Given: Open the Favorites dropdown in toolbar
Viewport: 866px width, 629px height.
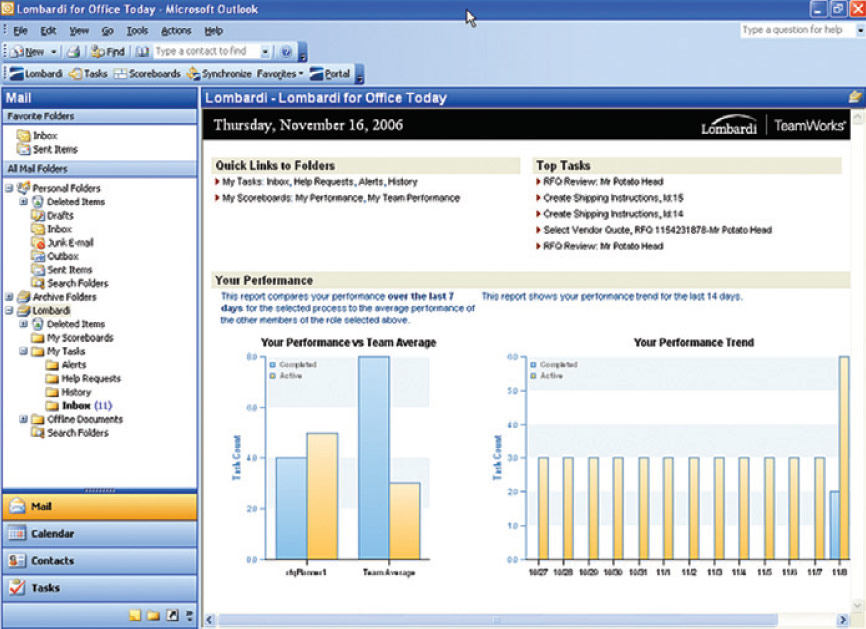Looking at the screenshot, I should pos(277,74).
